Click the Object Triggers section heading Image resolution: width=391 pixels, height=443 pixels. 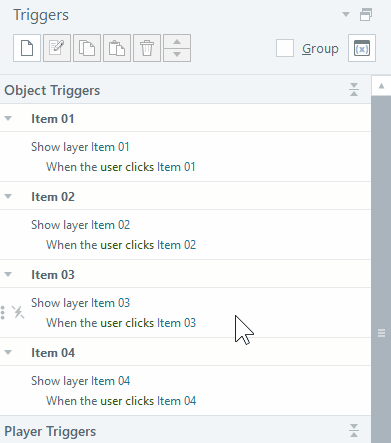pos(52,90)
